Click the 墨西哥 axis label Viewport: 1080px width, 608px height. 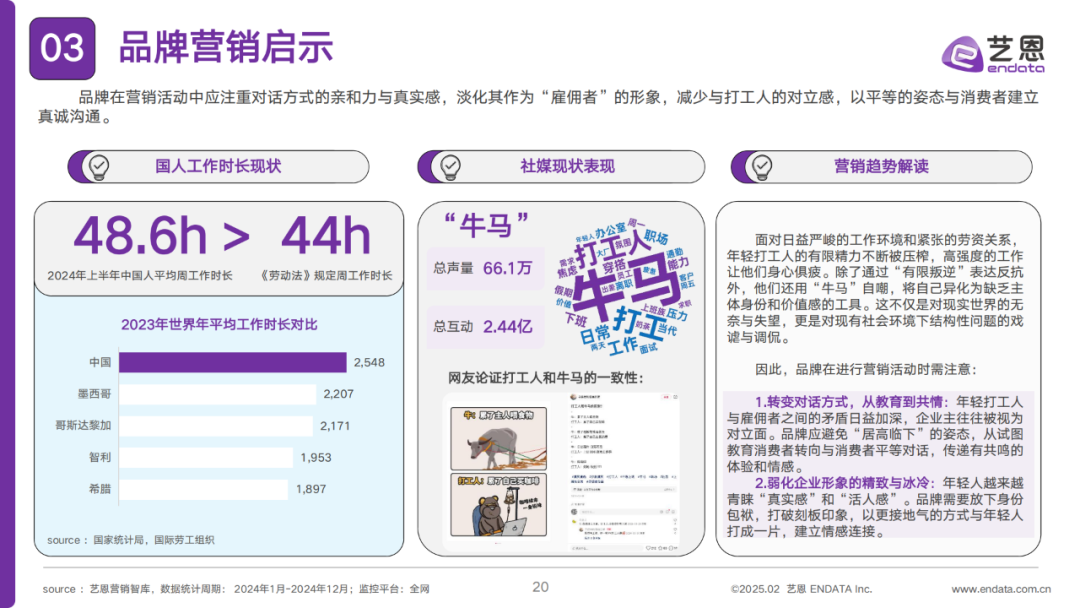(x=94, y=394)
